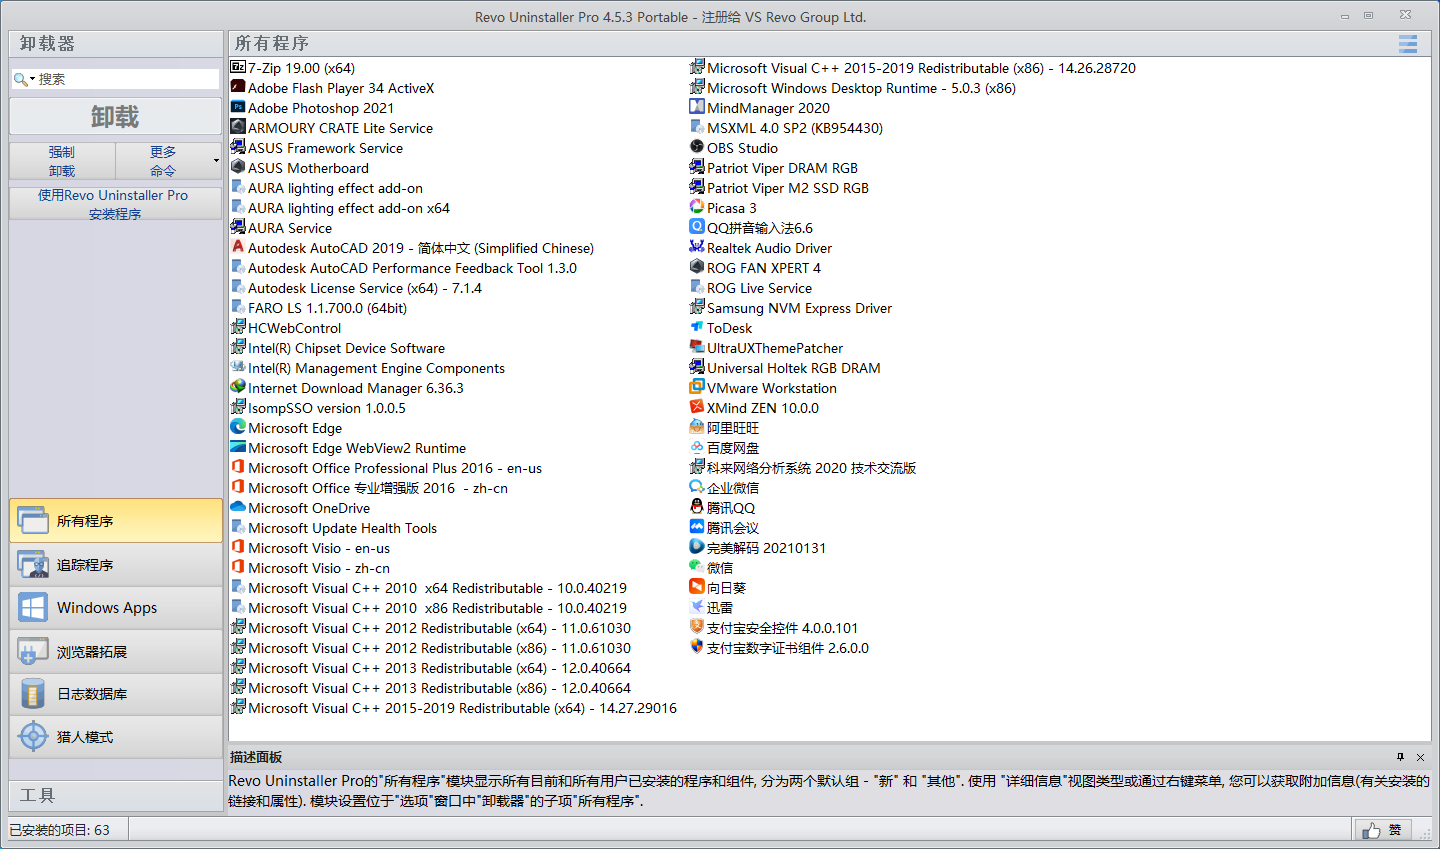
Task: Open the view options icon in 所有程序 header
Action: click(1408, 44)
